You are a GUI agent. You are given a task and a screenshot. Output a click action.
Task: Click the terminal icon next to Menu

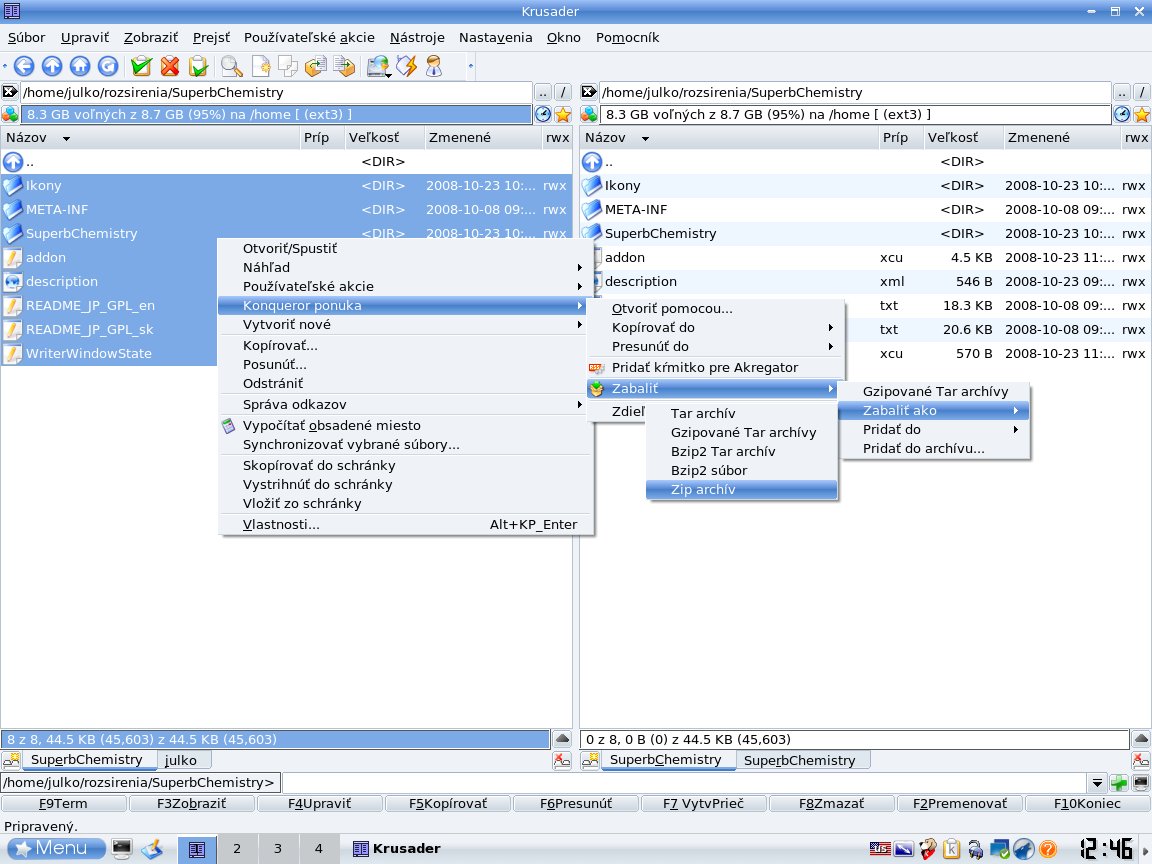pos(122,849)
